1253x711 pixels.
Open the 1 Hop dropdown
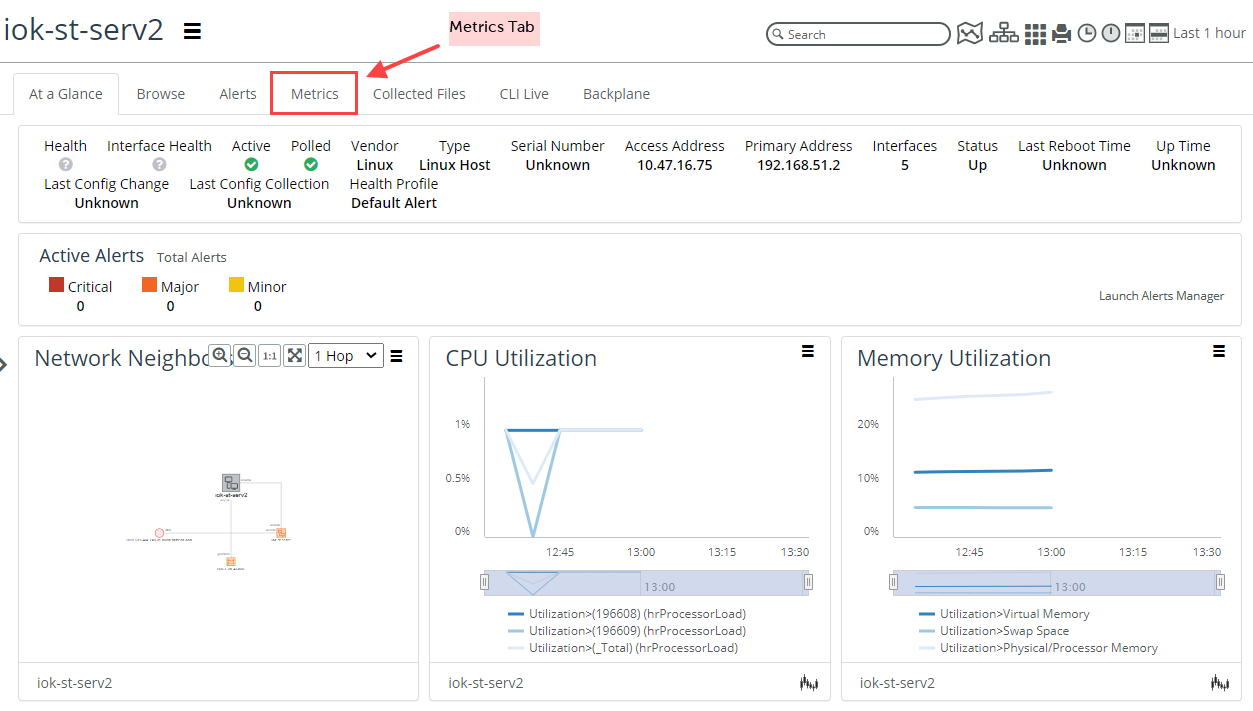pyautogui.click(x=345, y=356)
